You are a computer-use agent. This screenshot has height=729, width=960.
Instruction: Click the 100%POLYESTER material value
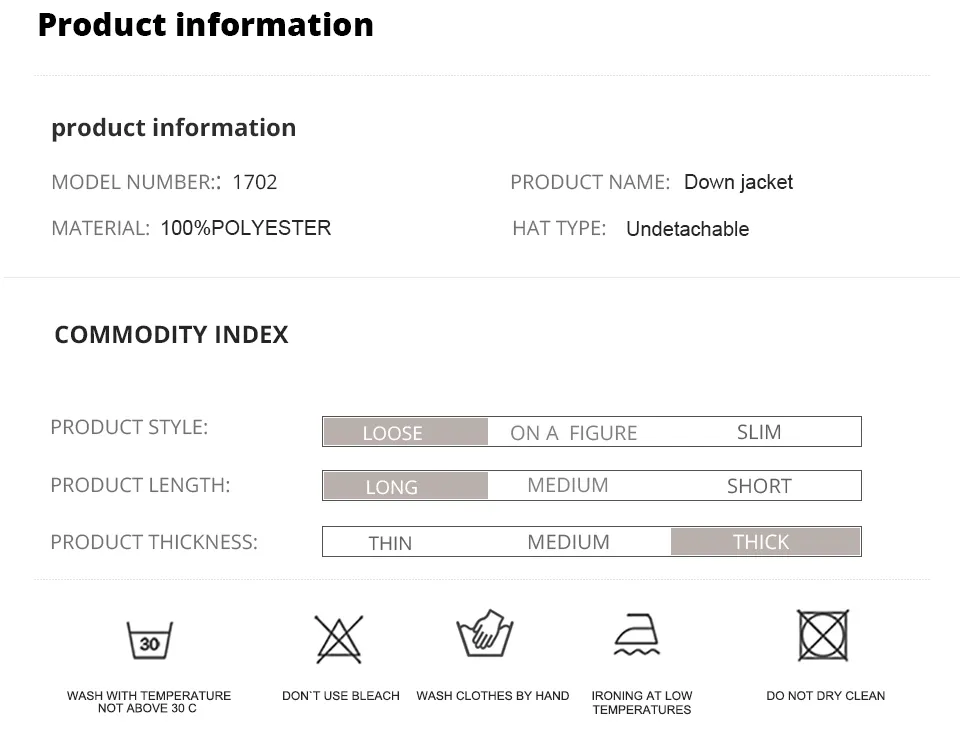pyautogui.click(x=245, y=228)
